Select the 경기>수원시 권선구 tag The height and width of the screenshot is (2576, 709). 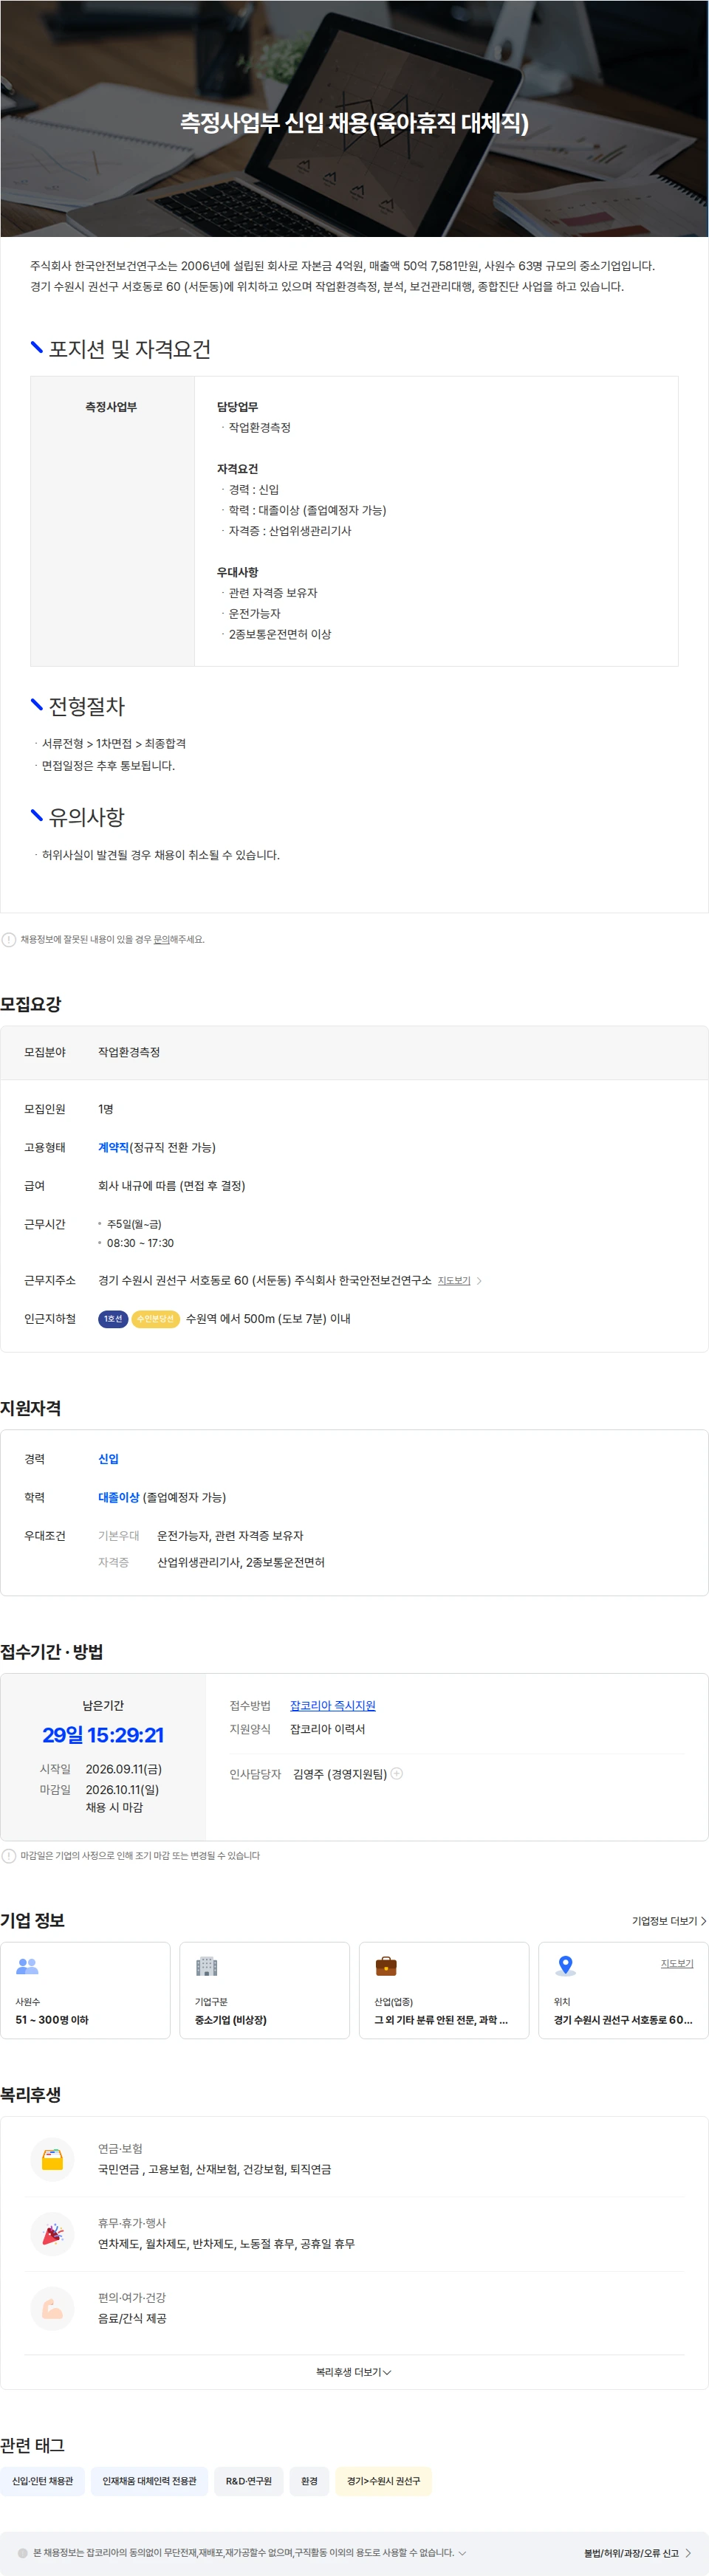[383, 2480]
